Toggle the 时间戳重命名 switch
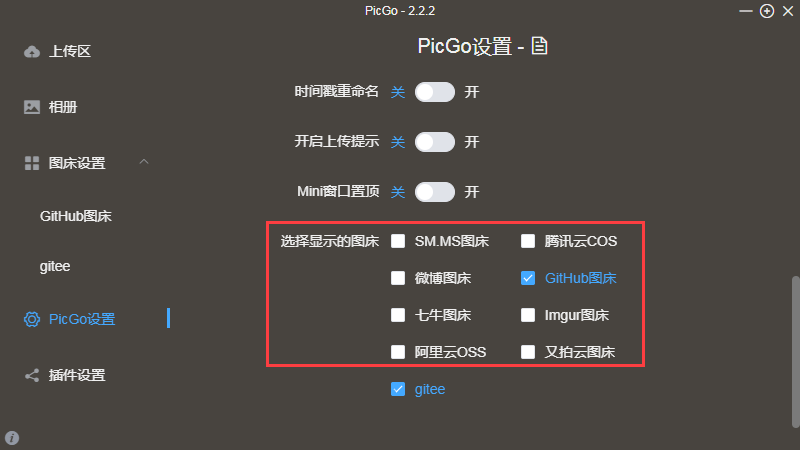800x450 pixels. tap(435, 92)
